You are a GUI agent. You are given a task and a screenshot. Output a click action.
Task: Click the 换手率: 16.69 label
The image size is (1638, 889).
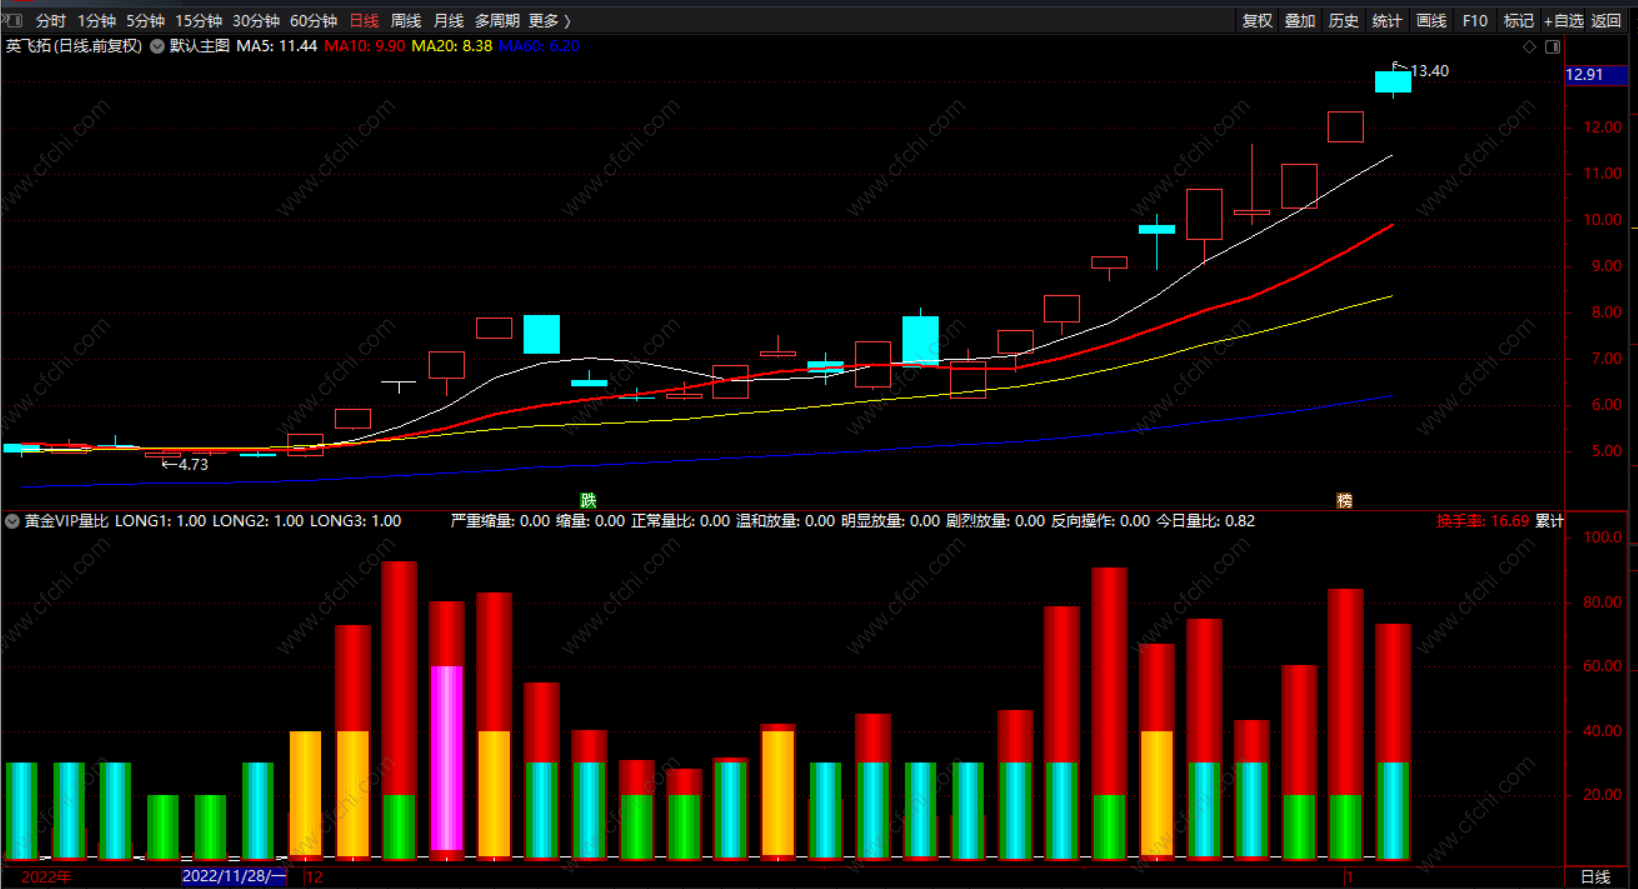click(1482, 521)
